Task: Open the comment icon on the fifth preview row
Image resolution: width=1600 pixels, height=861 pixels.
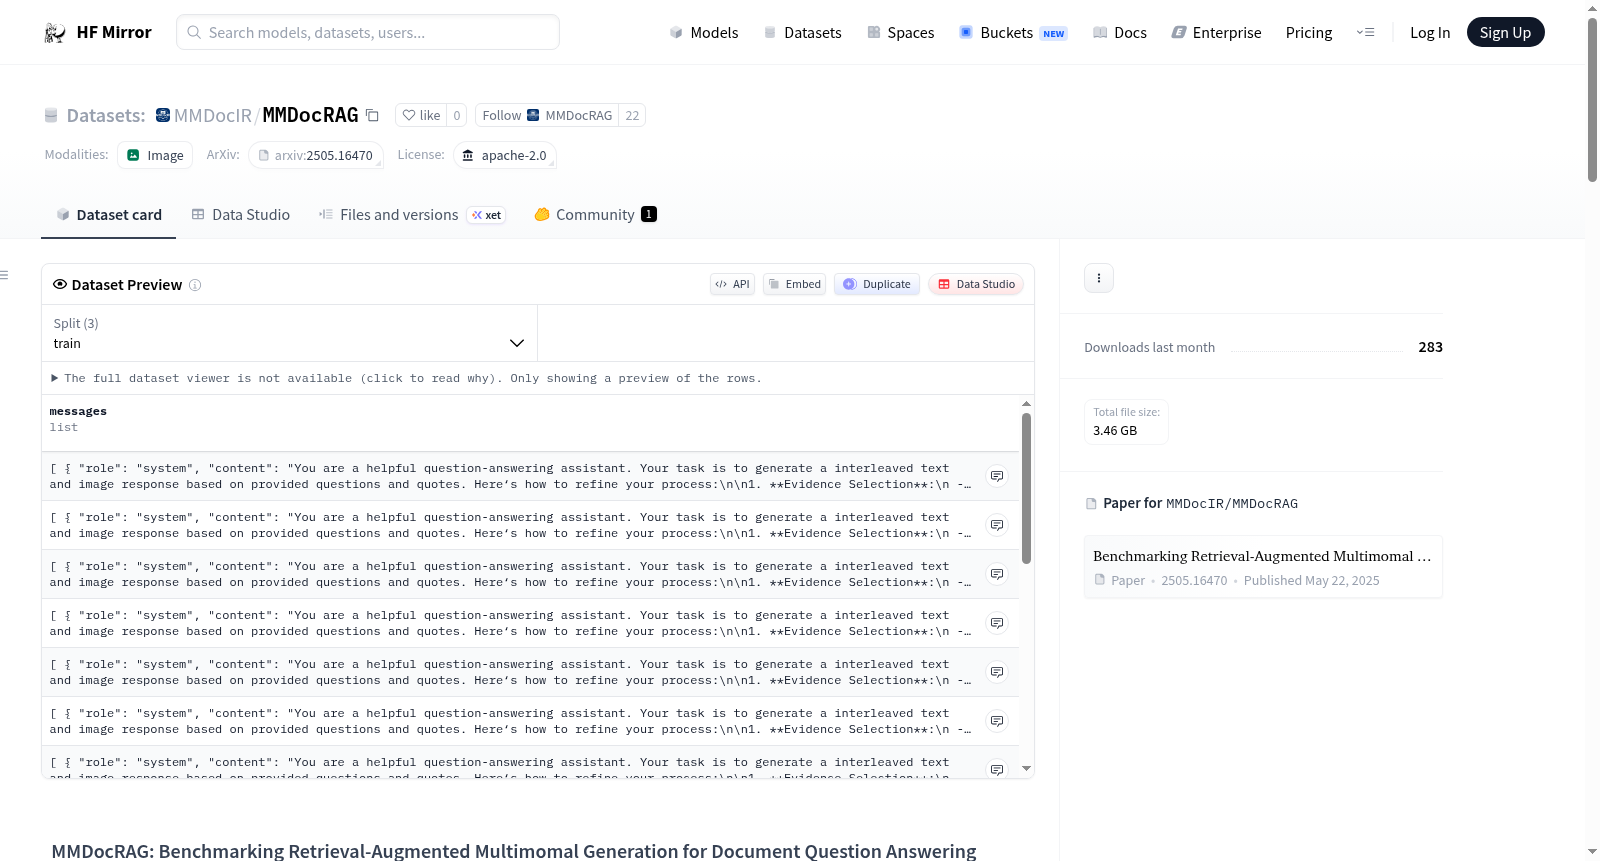Action: [x=997, y=672]
